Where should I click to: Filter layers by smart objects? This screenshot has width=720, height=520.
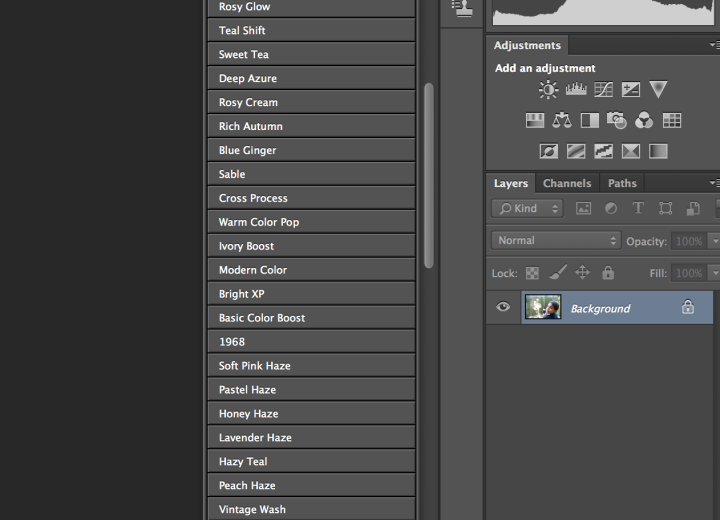tap(693, 209)
